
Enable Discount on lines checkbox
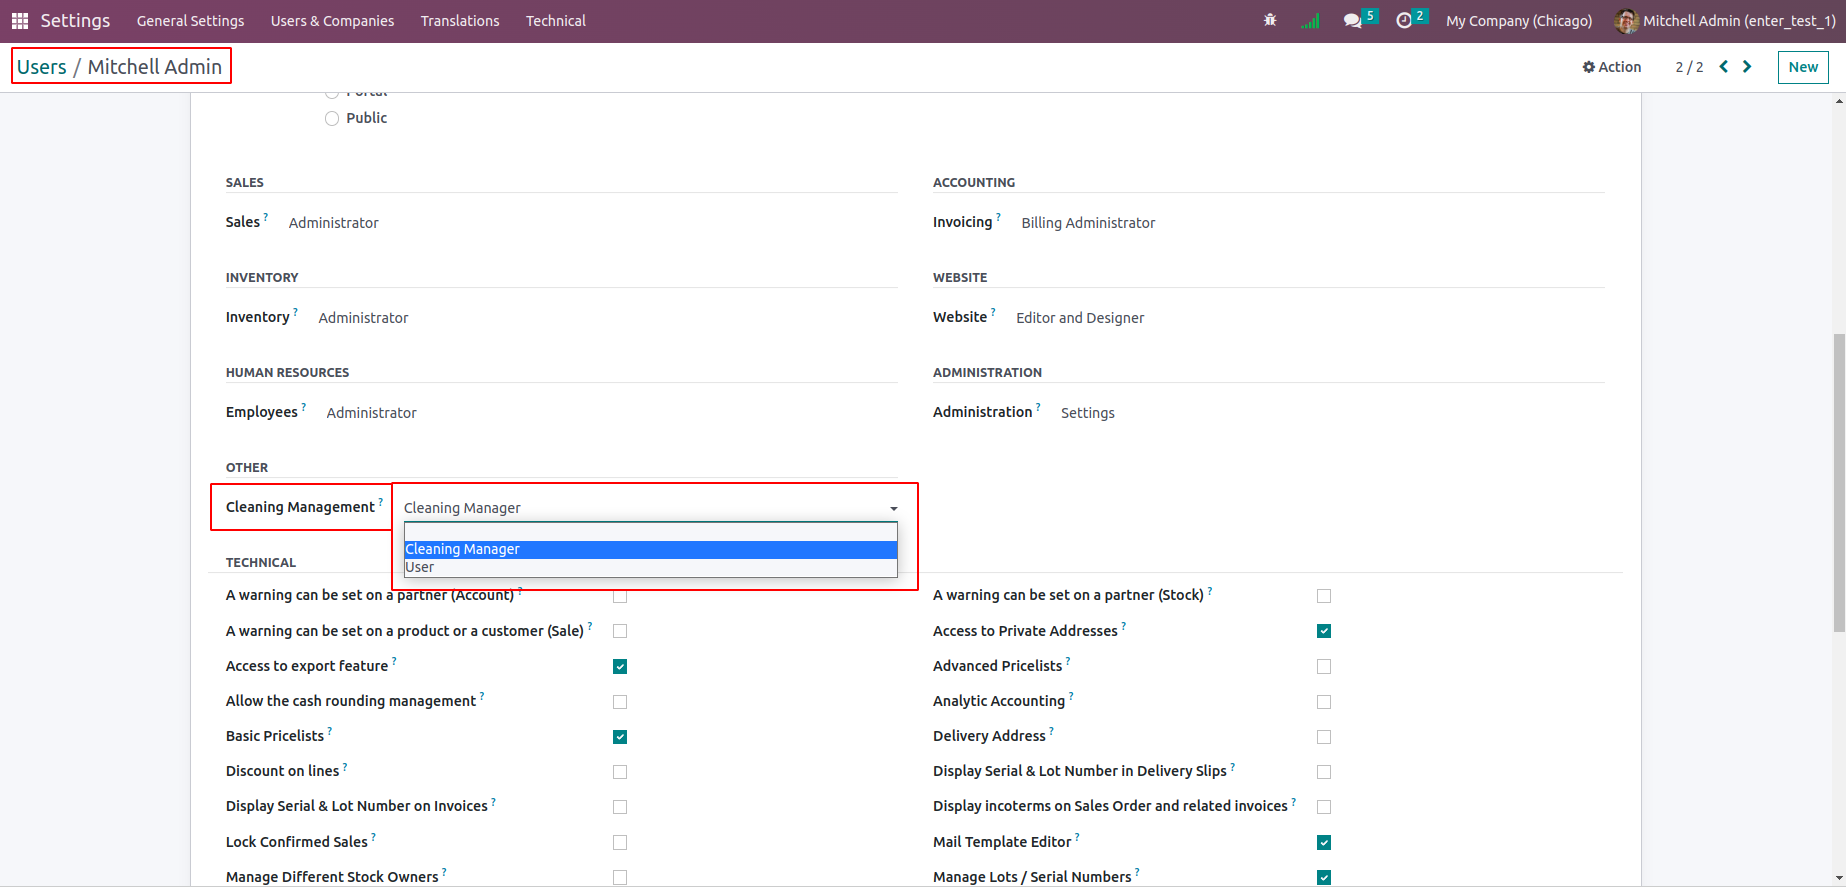coord(620,772)
